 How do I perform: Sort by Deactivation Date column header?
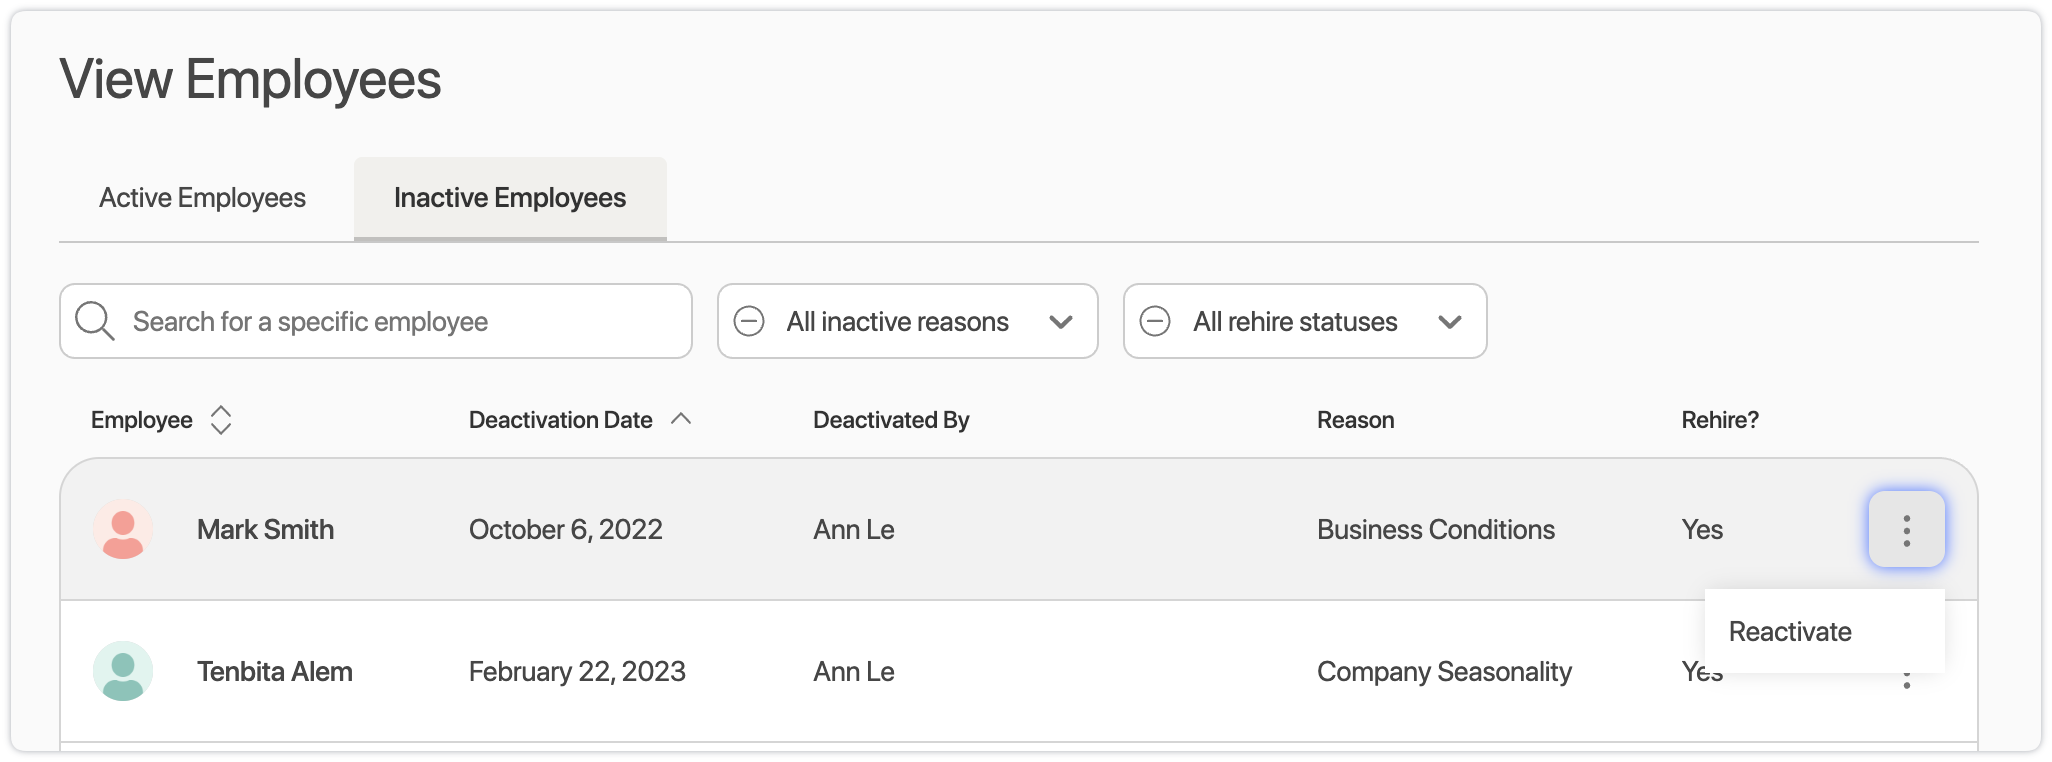tap(560, 420)
